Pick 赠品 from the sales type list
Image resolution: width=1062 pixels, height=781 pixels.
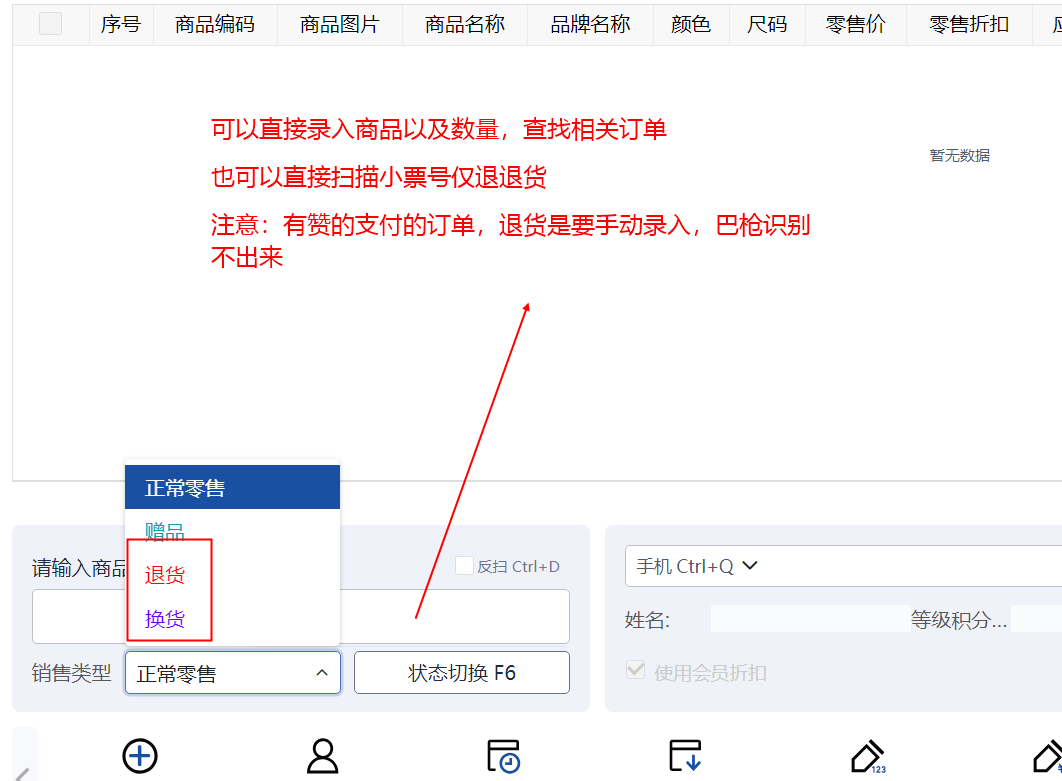tap(165, 531)
